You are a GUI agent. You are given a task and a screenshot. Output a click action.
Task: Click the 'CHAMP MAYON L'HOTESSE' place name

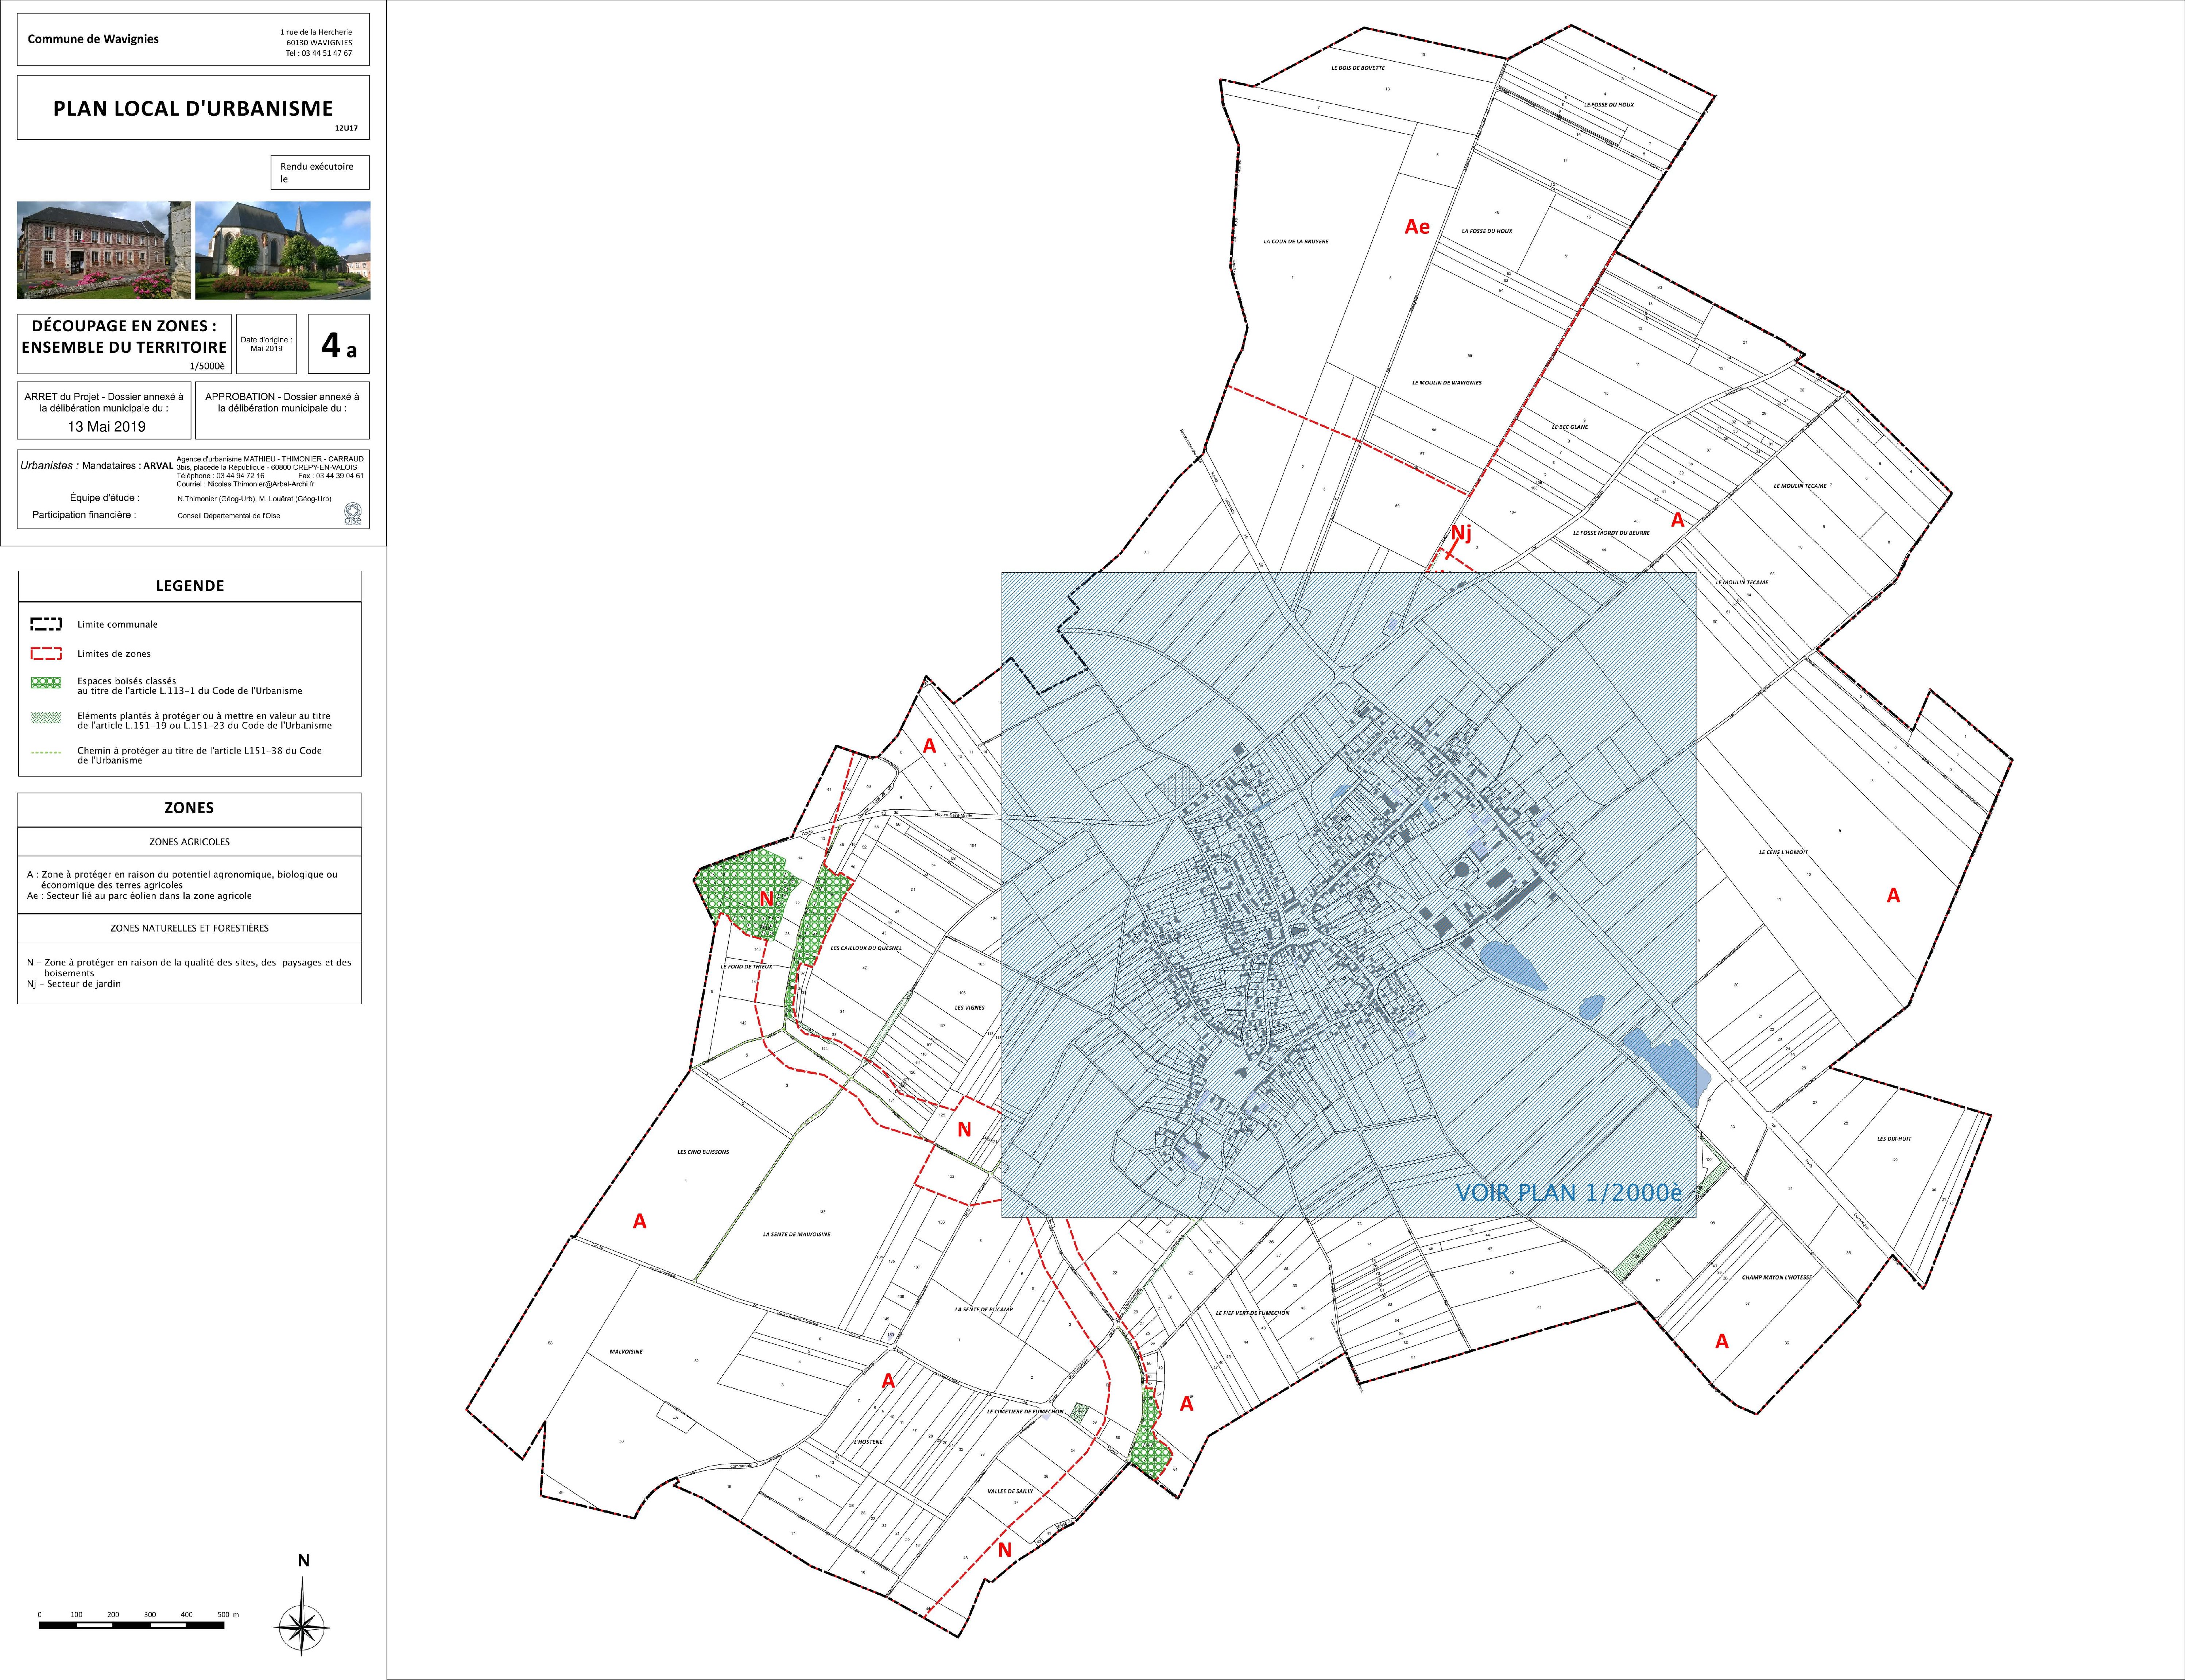(1776, 1278)
